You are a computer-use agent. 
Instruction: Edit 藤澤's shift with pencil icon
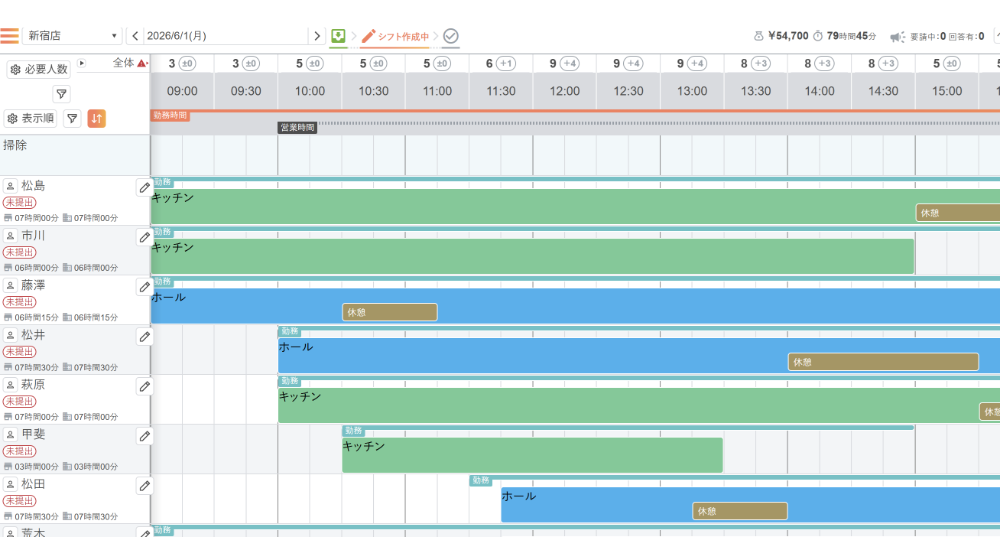145,287
